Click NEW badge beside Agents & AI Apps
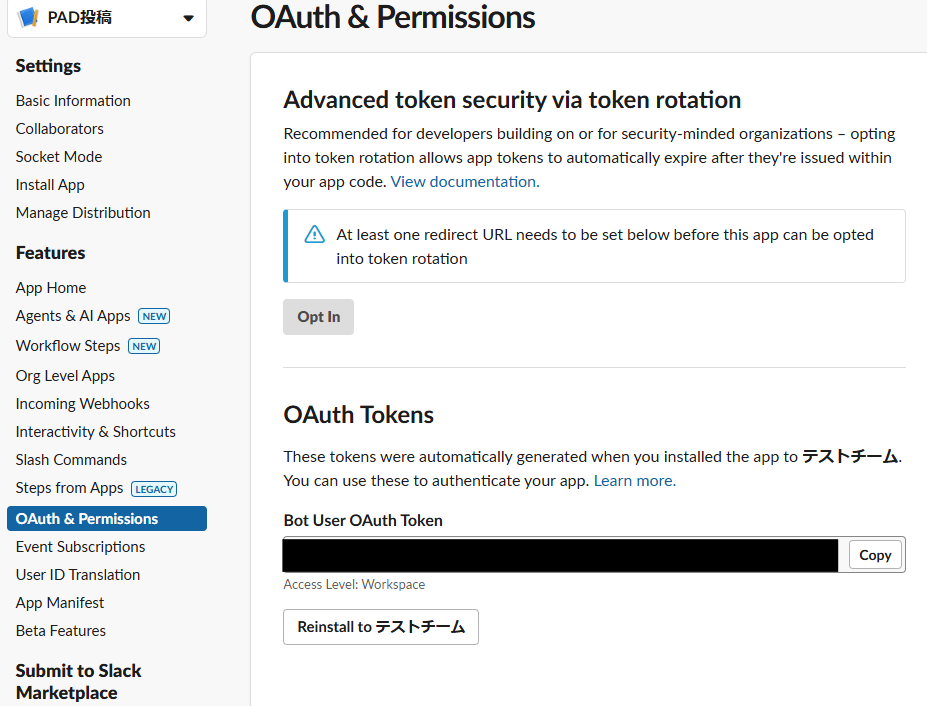Viewport: 927px width, 706px height. point(154,316)
